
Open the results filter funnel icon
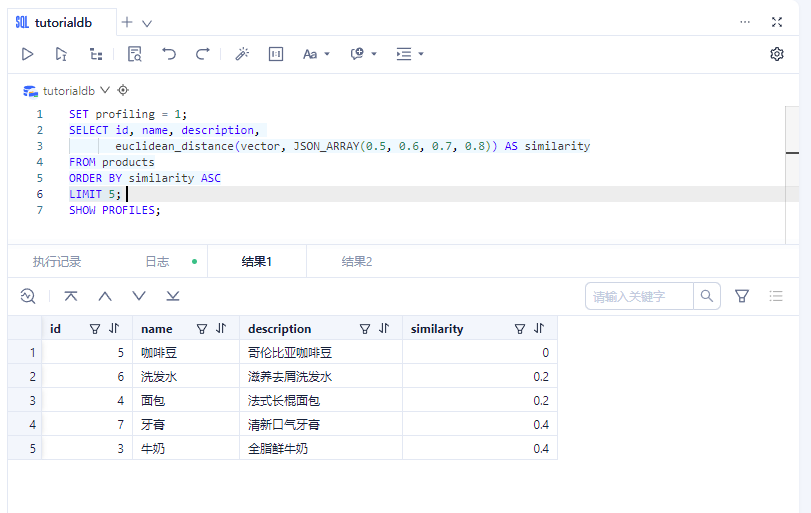(742, 296)
